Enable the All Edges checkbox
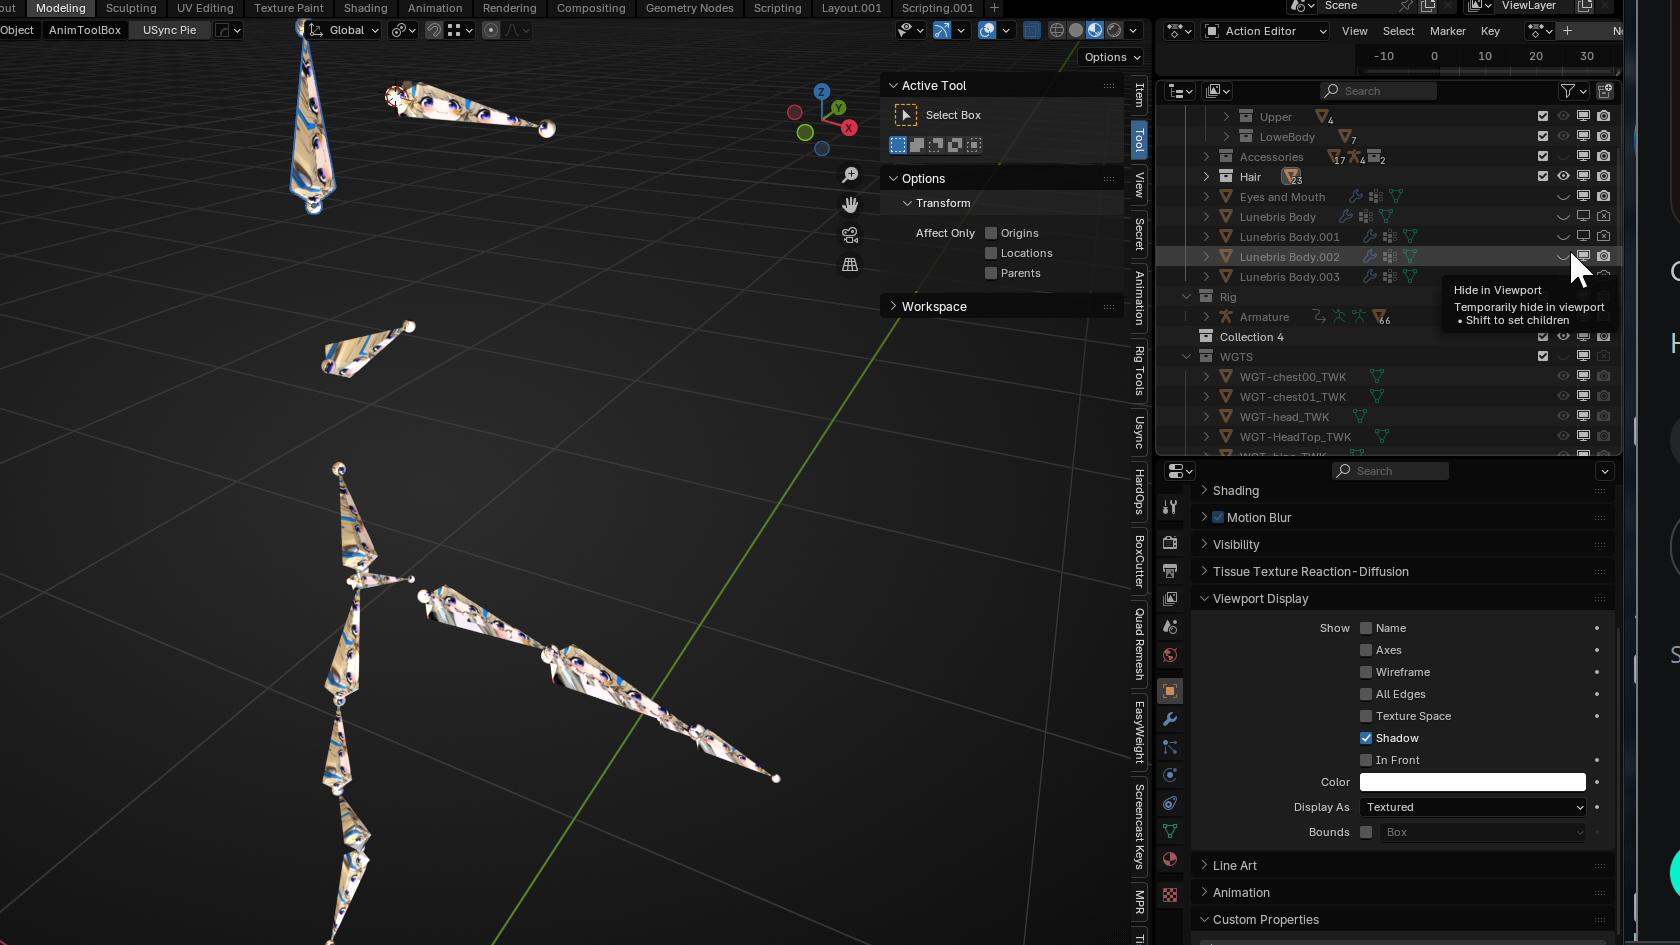Screen dimensions: 1680x945 (1366, 694)
